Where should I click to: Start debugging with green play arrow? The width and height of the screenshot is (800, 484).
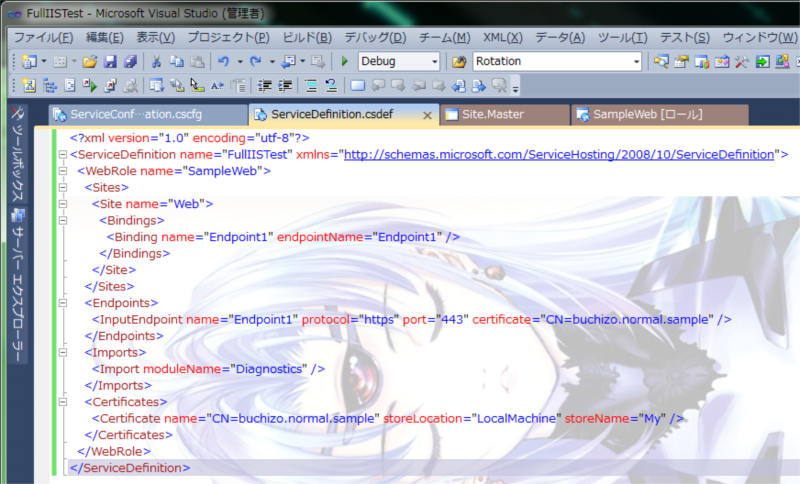point(344,62)
